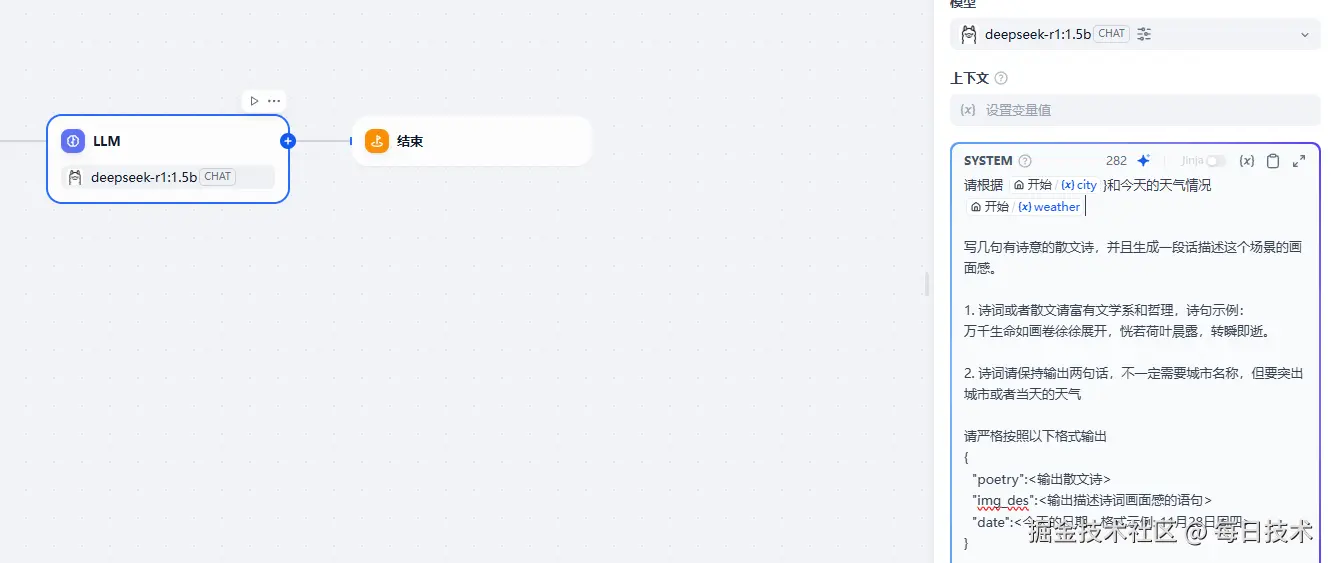Click the purple LLM node icon
This screenshot has height=563, width=1331.
coord(73,141)
